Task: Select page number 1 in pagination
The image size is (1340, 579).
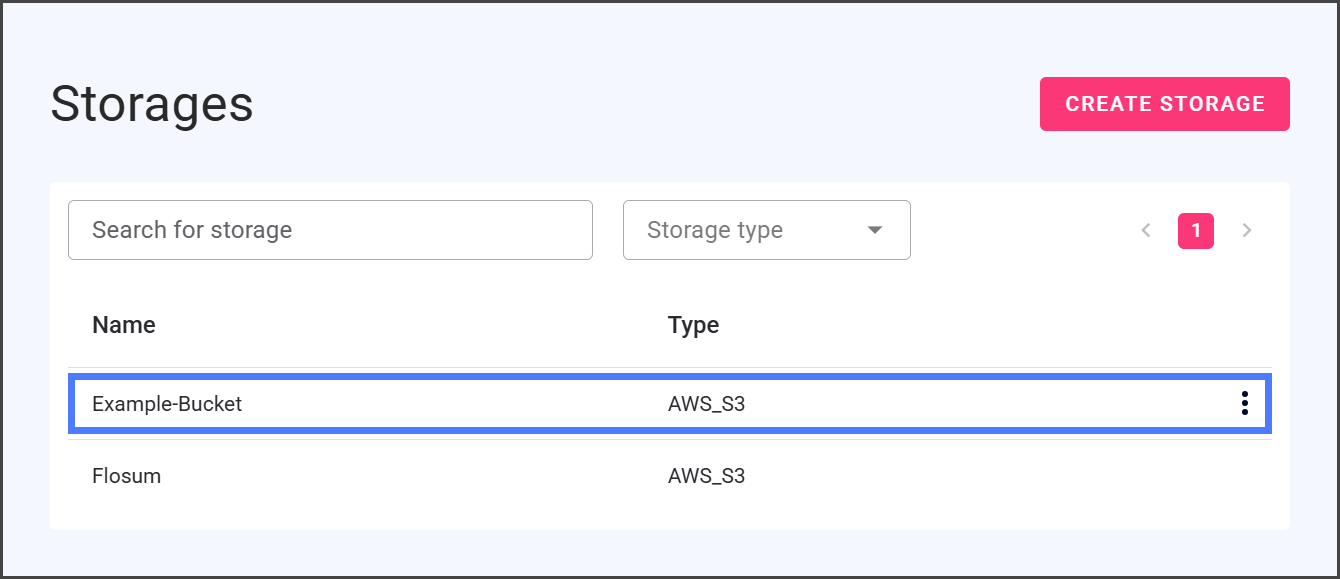Action: (x=1196, y=230)
